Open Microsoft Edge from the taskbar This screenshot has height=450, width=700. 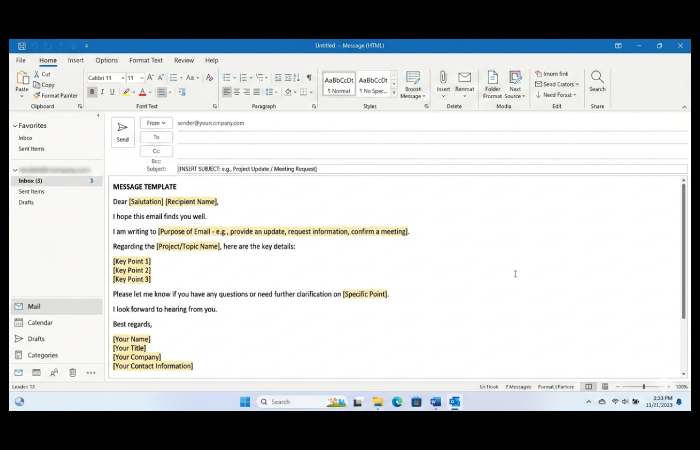tap(397, 402)
